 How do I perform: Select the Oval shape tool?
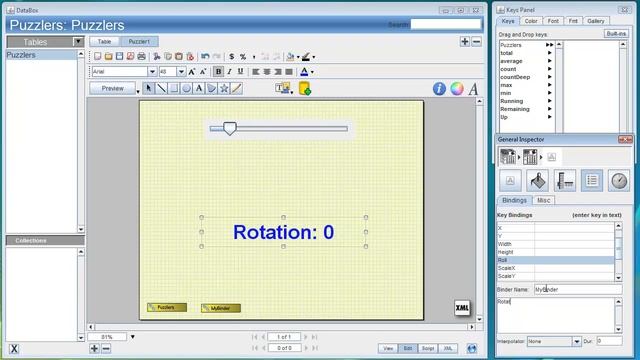187,88
